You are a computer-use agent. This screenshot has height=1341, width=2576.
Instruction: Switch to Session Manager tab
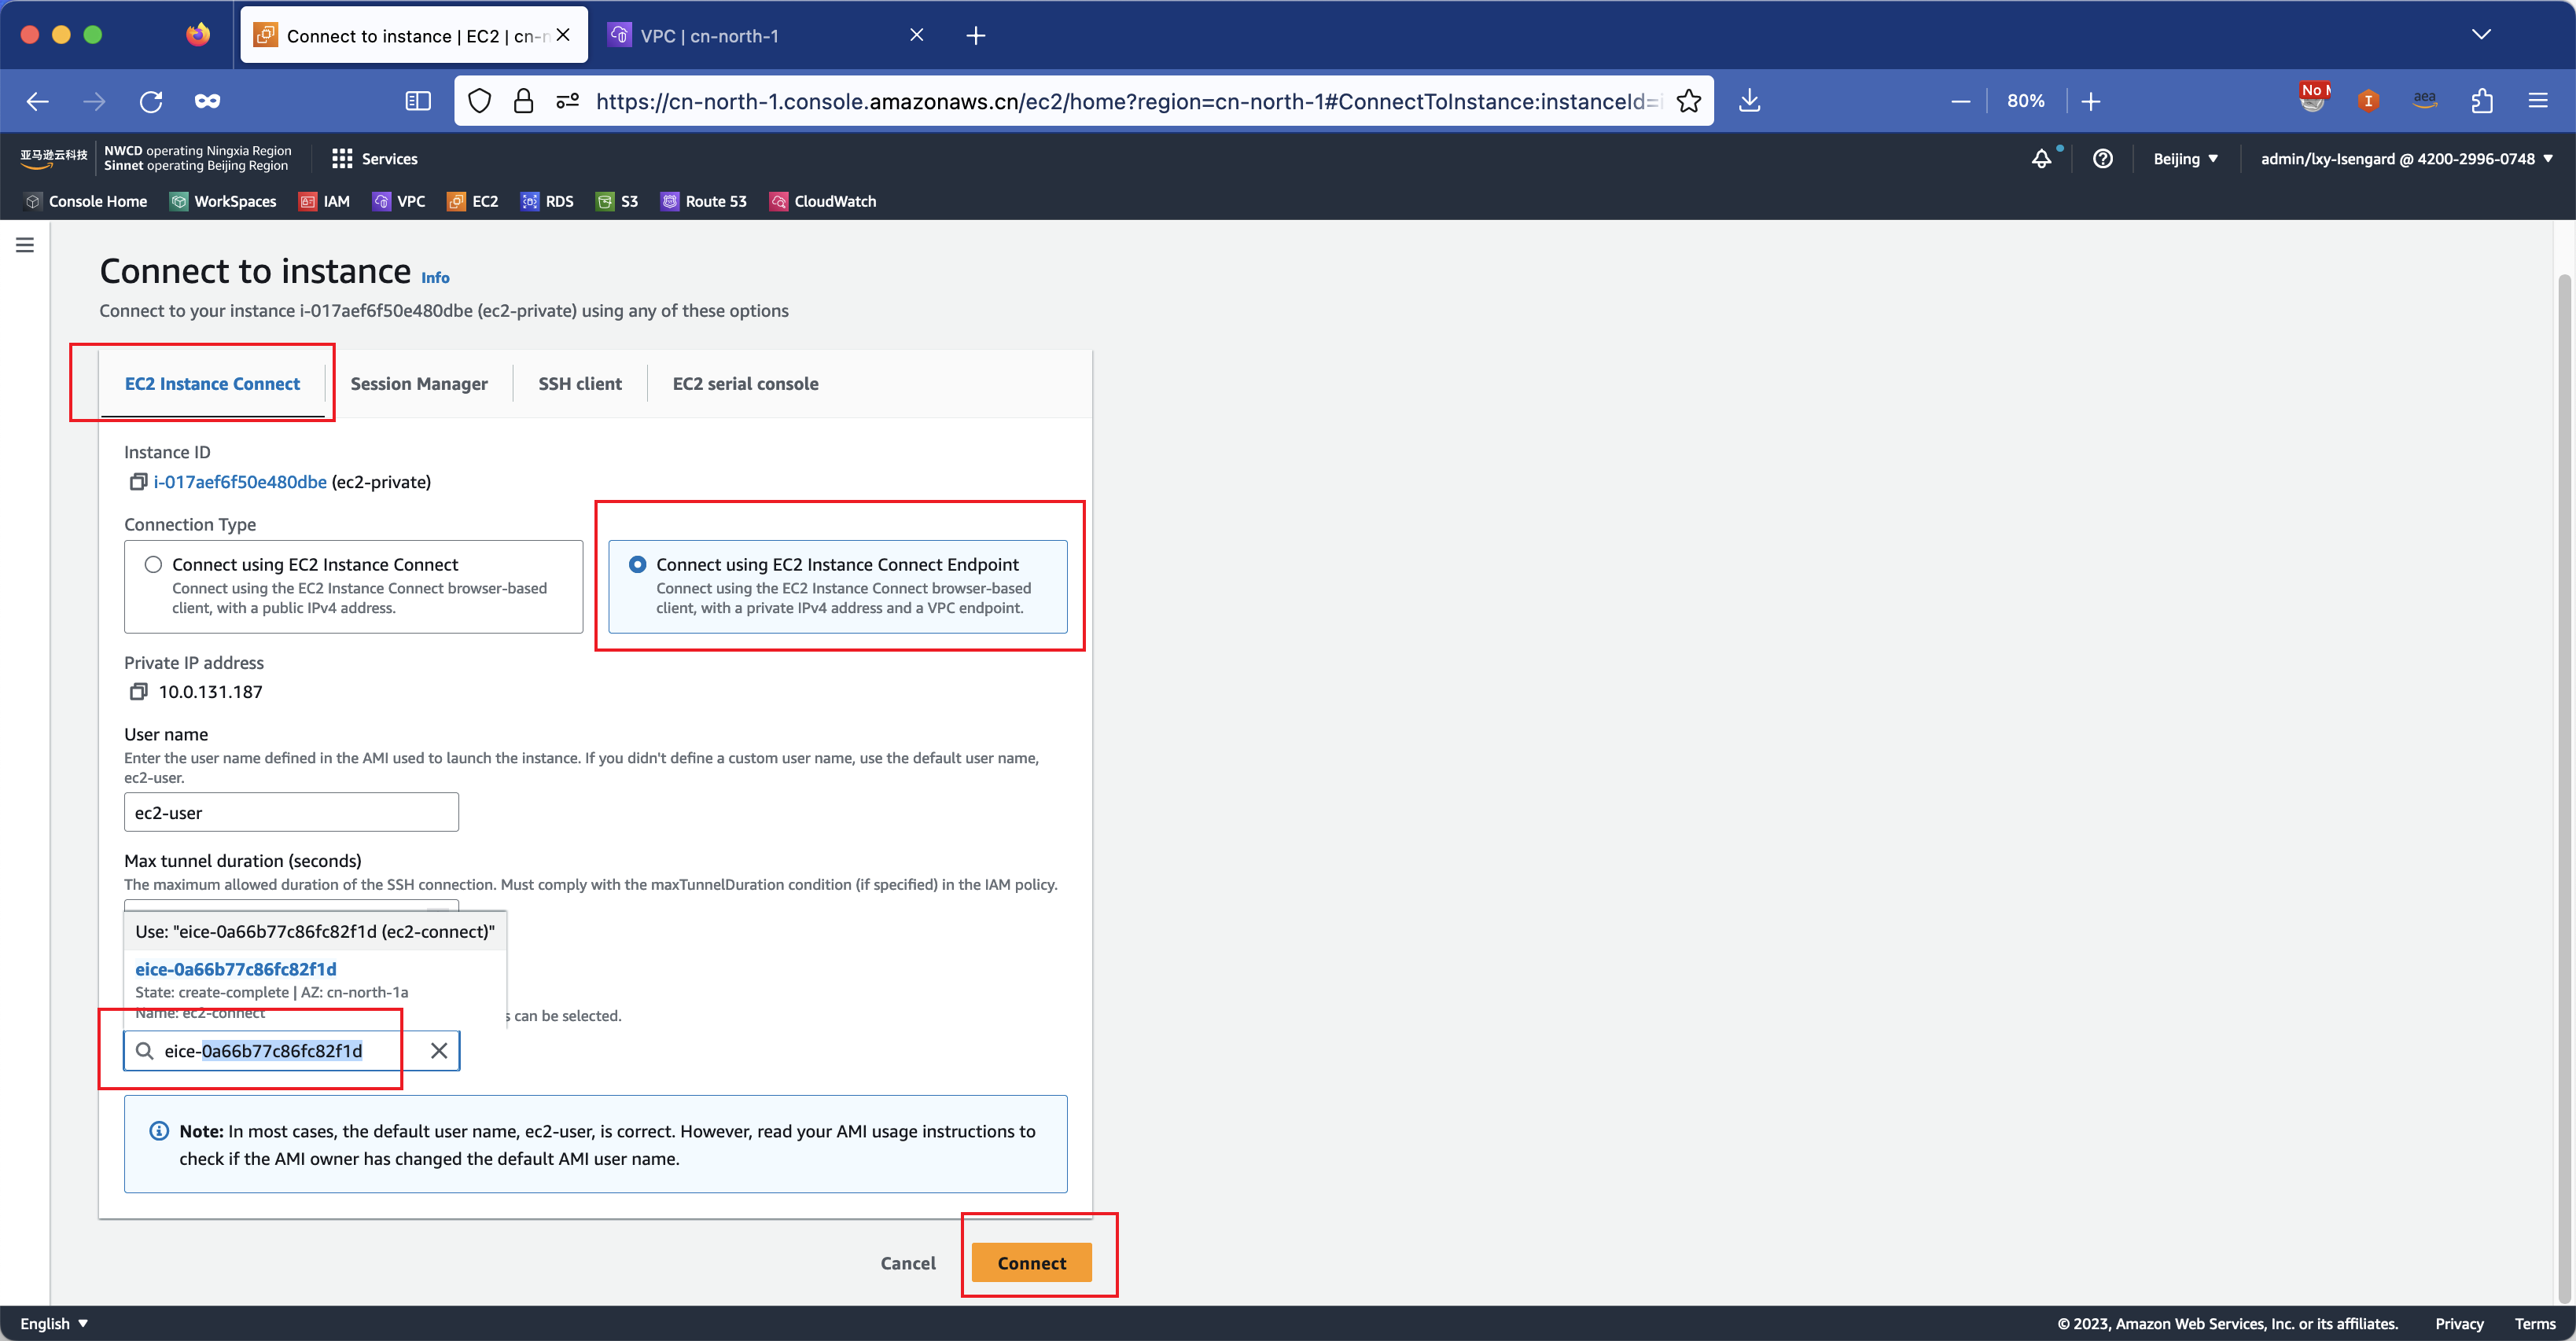419,384
